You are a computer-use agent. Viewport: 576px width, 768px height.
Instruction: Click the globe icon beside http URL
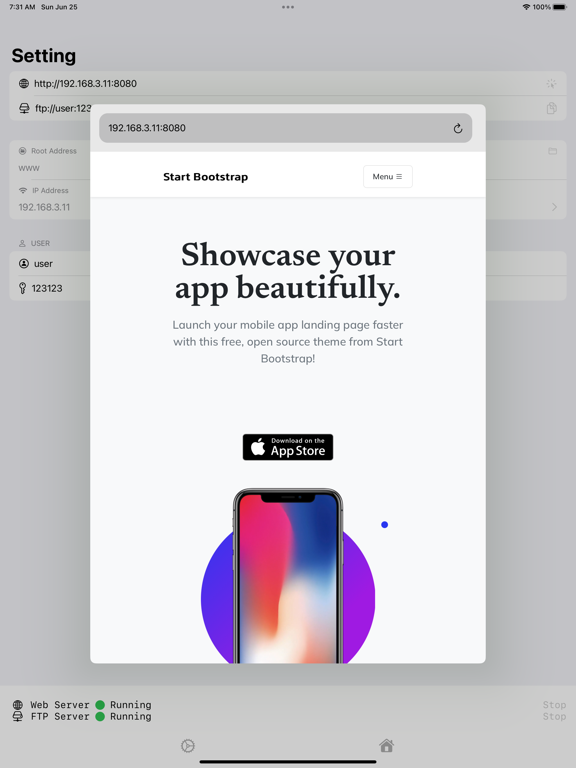pyautogui.click(x=24, y=83)
